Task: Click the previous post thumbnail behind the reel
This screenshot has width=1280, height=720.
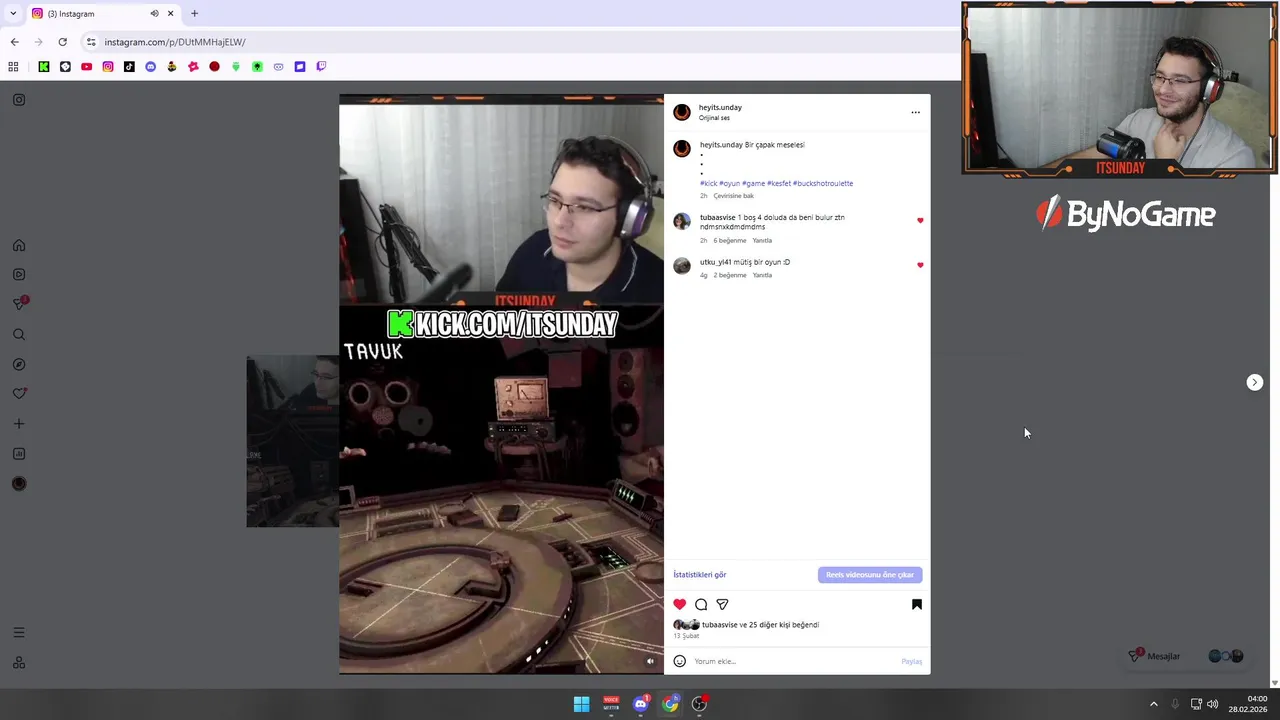Action: (292, 441)
